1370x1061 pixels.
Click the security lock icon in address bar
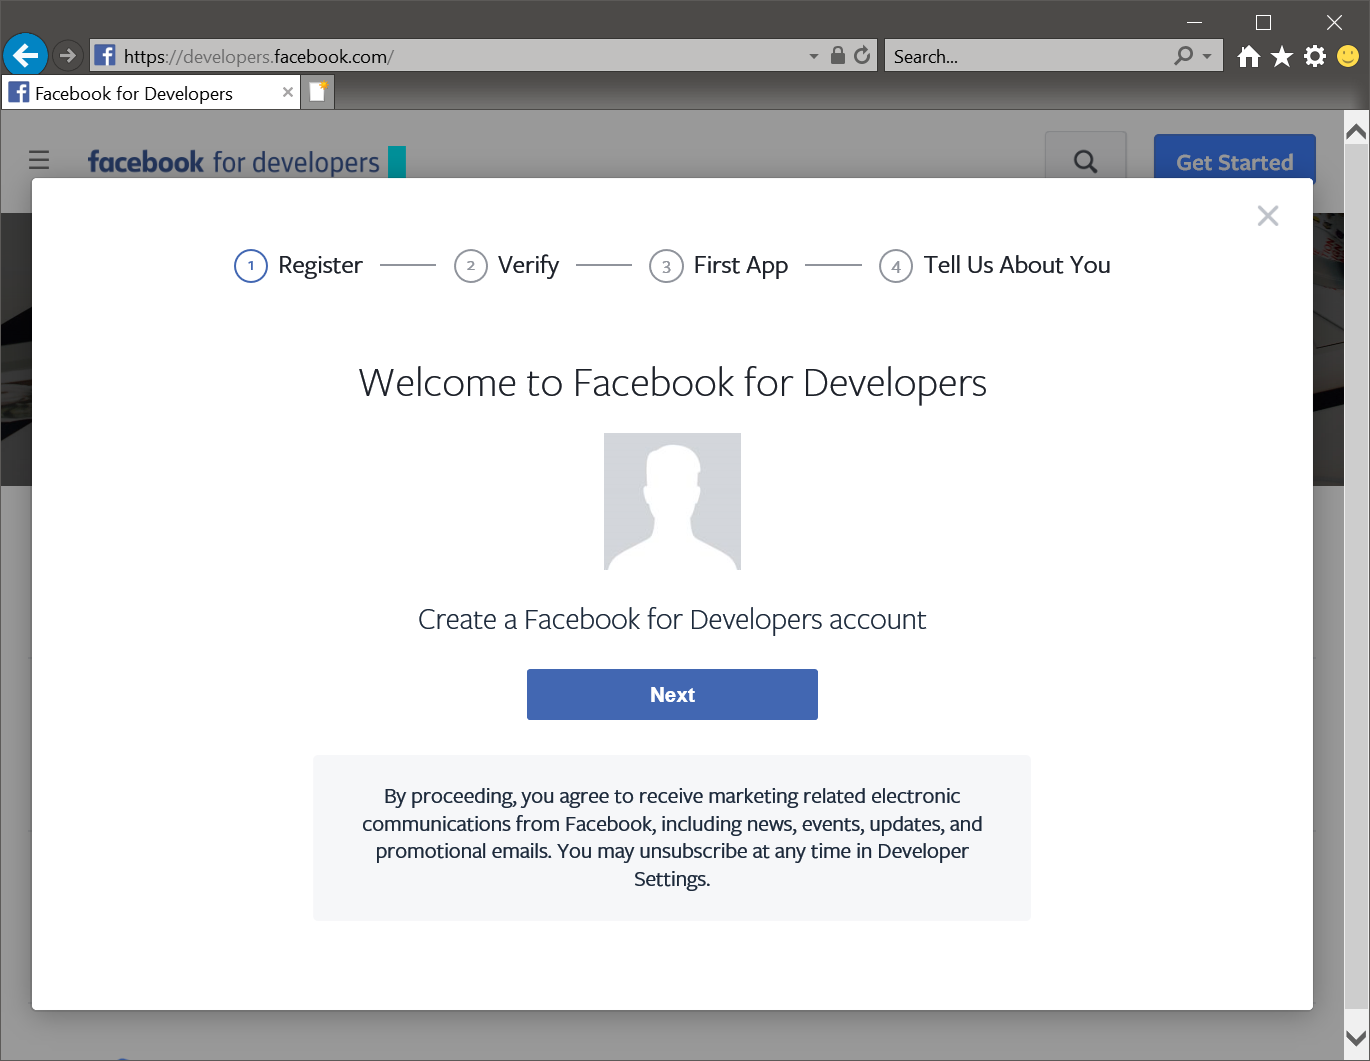(838, 56)
